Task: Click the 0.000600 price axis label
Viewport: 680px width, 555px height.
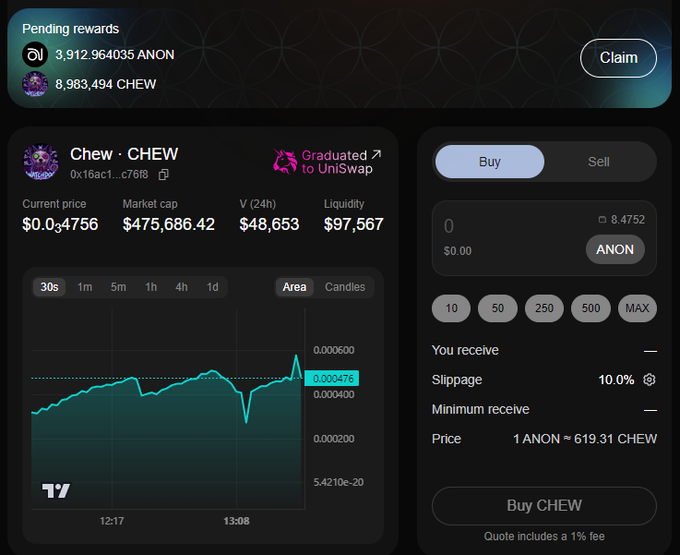Action: (334, 350)
